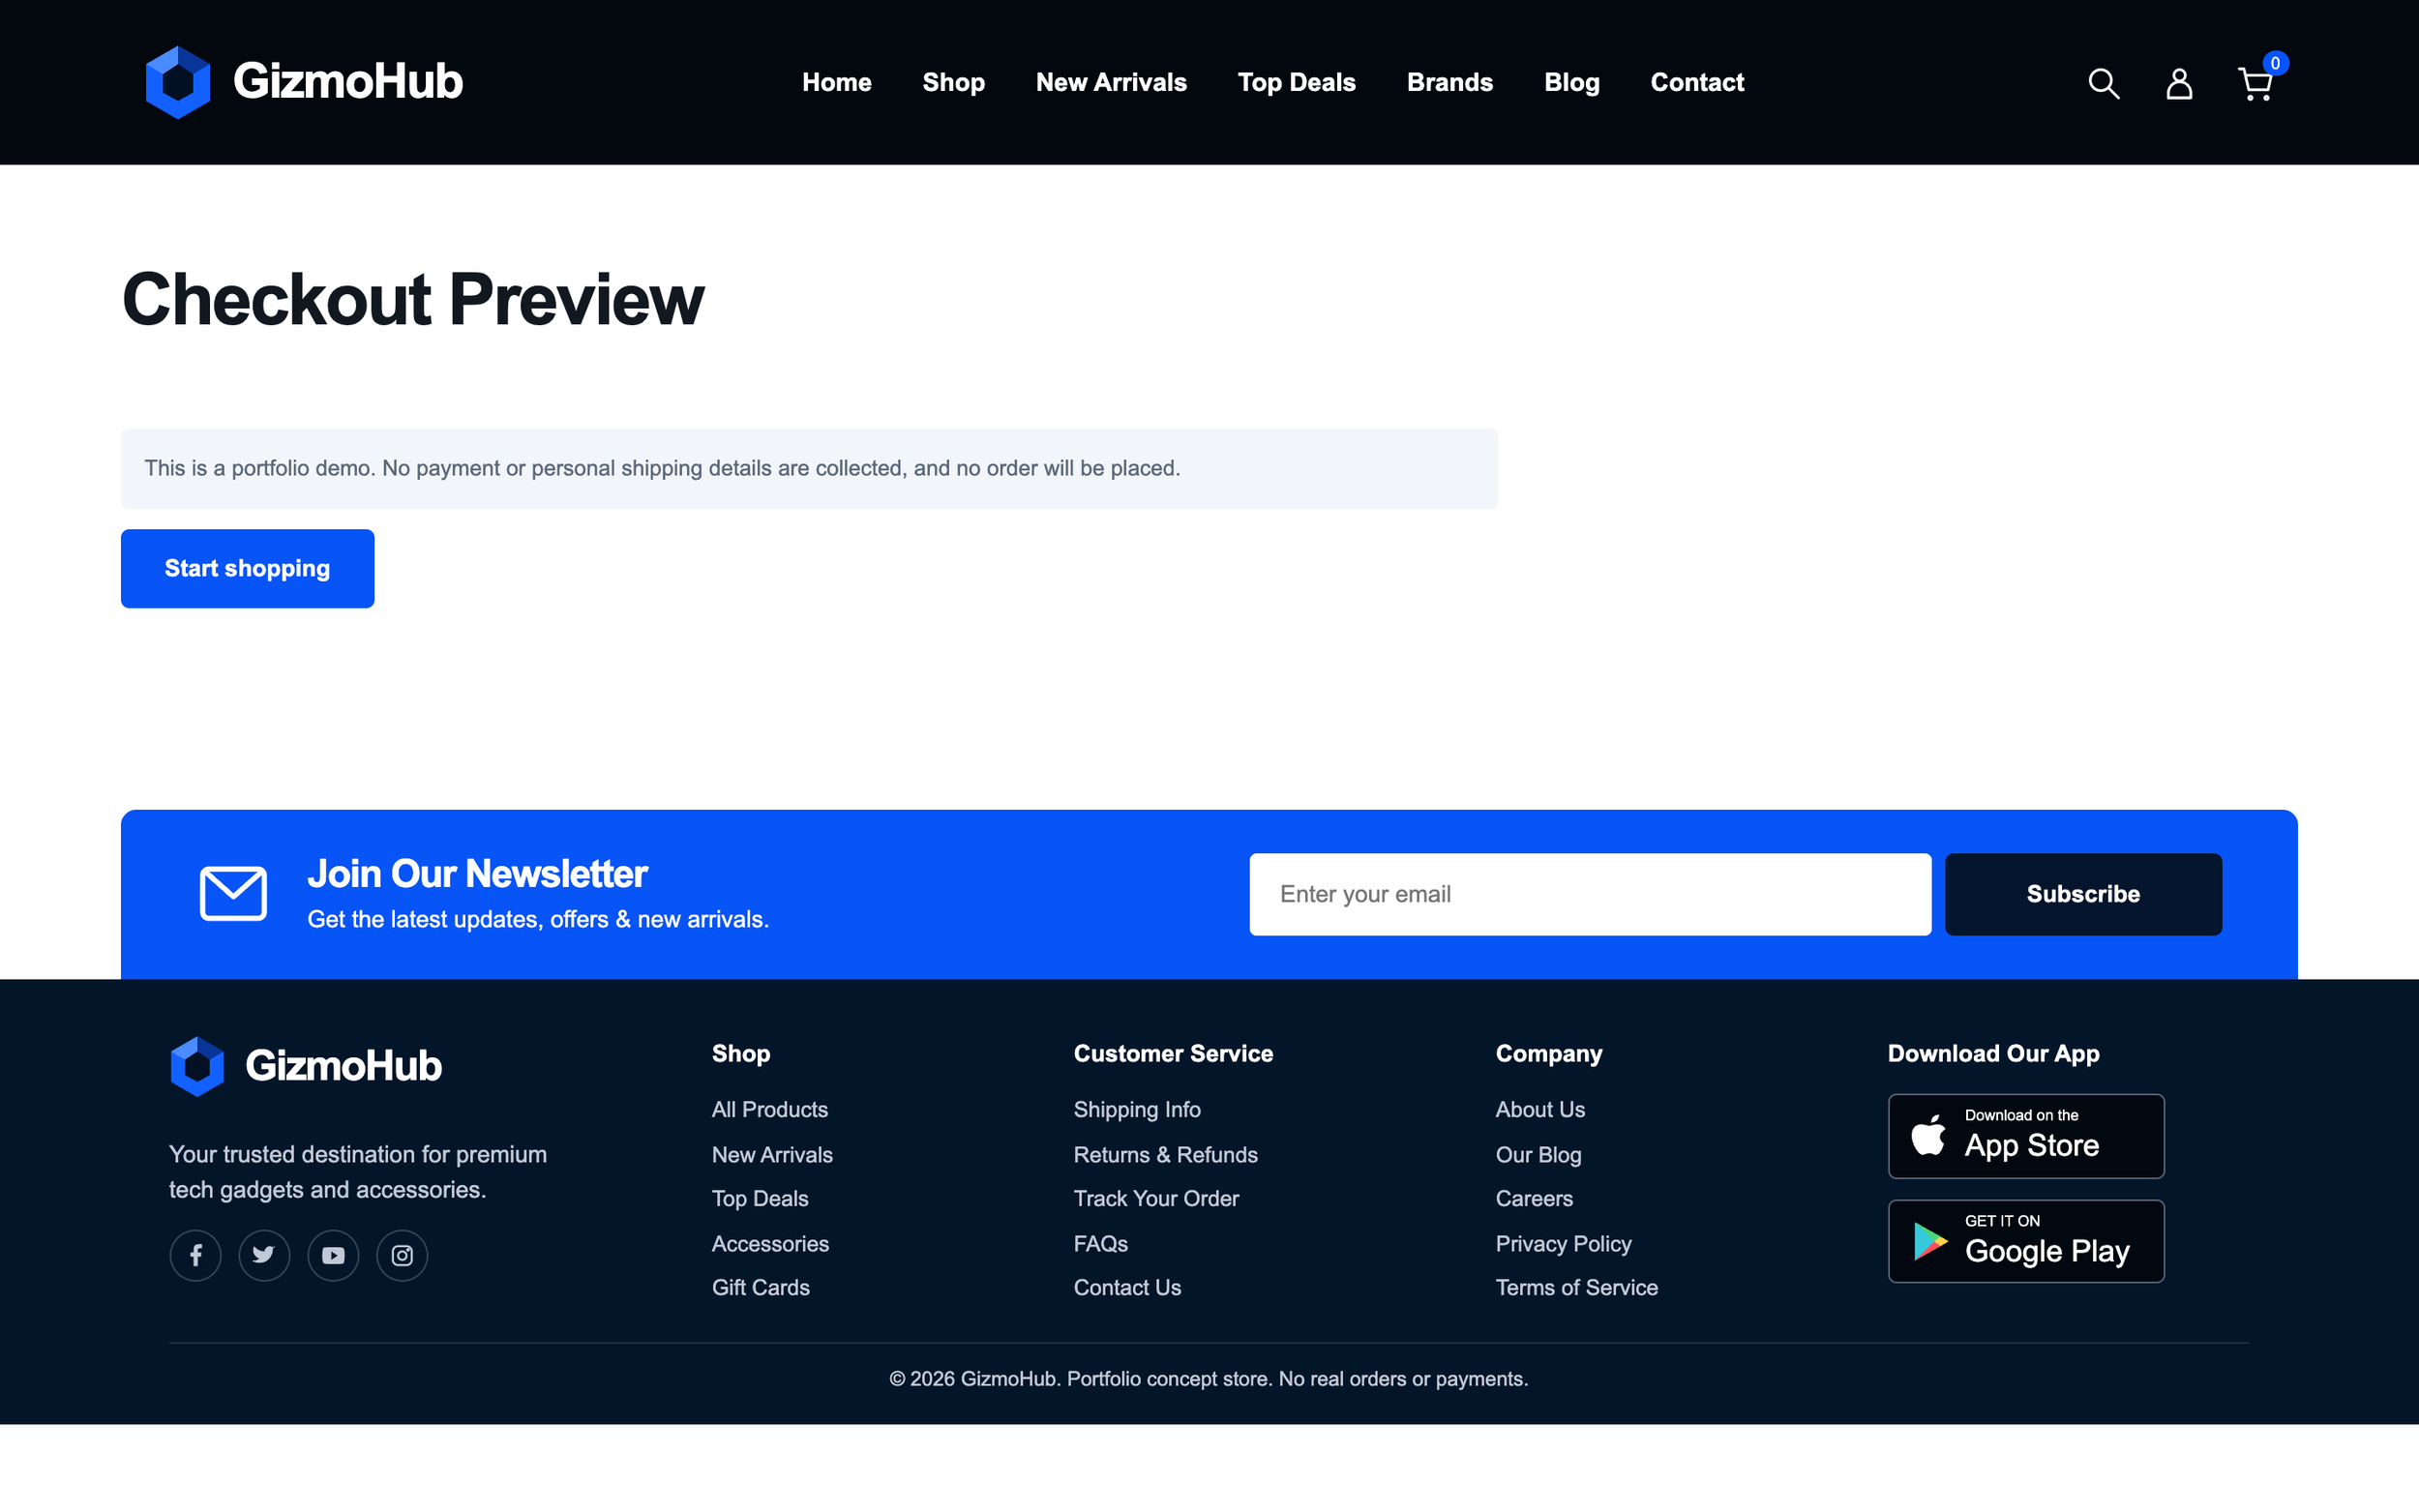The image size is (2419, 1512).
Task: Open the Careers footer link
Action: click(1534, 1198)
